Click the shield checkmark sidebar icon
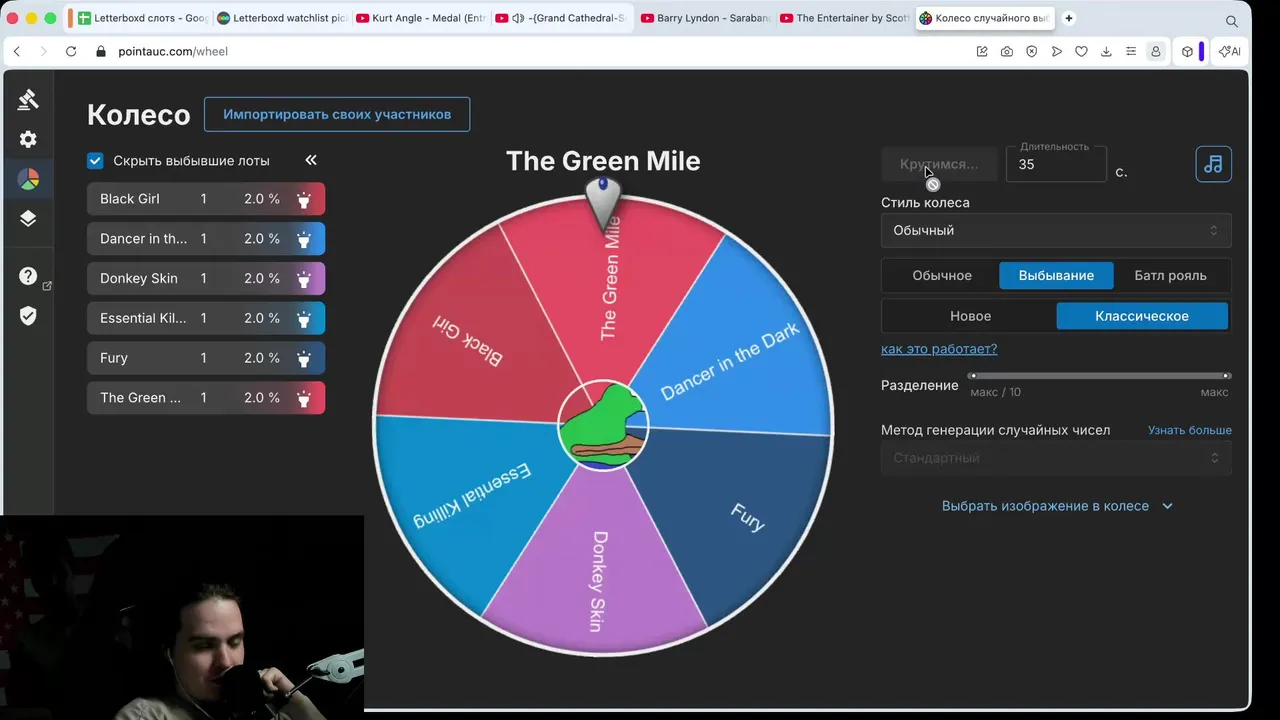Image resolution: width=1280 pixels, height=720 pixels. click(x=28, y=316)
